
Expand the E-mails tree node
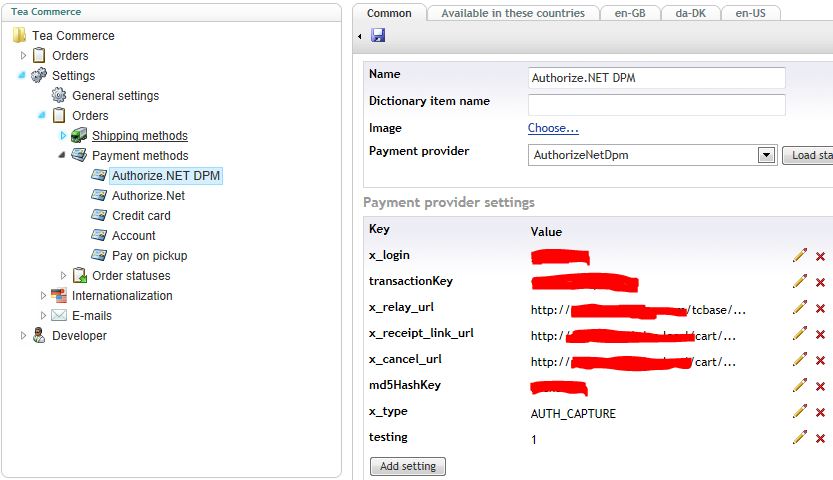tap(43, 315)
